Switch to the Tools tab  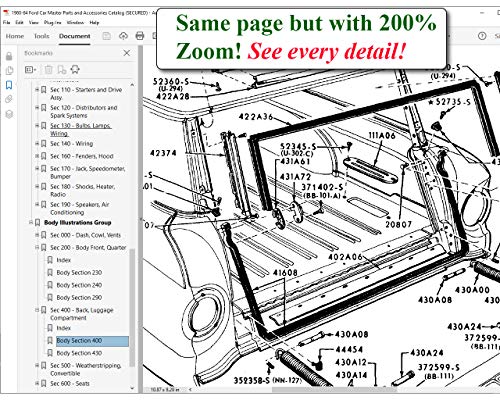[41, 36]
